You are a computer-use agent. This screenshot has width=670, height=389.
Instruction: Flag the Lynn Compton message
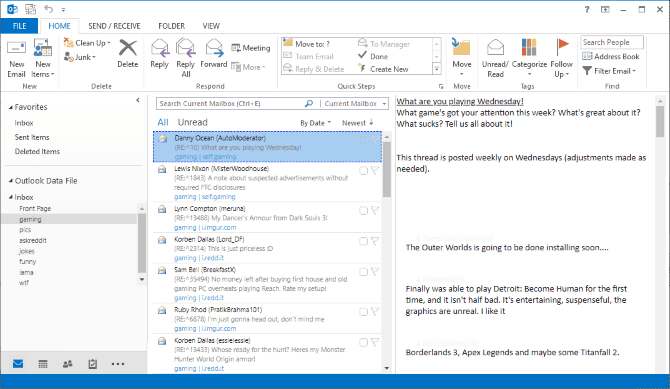pos(375,210)
